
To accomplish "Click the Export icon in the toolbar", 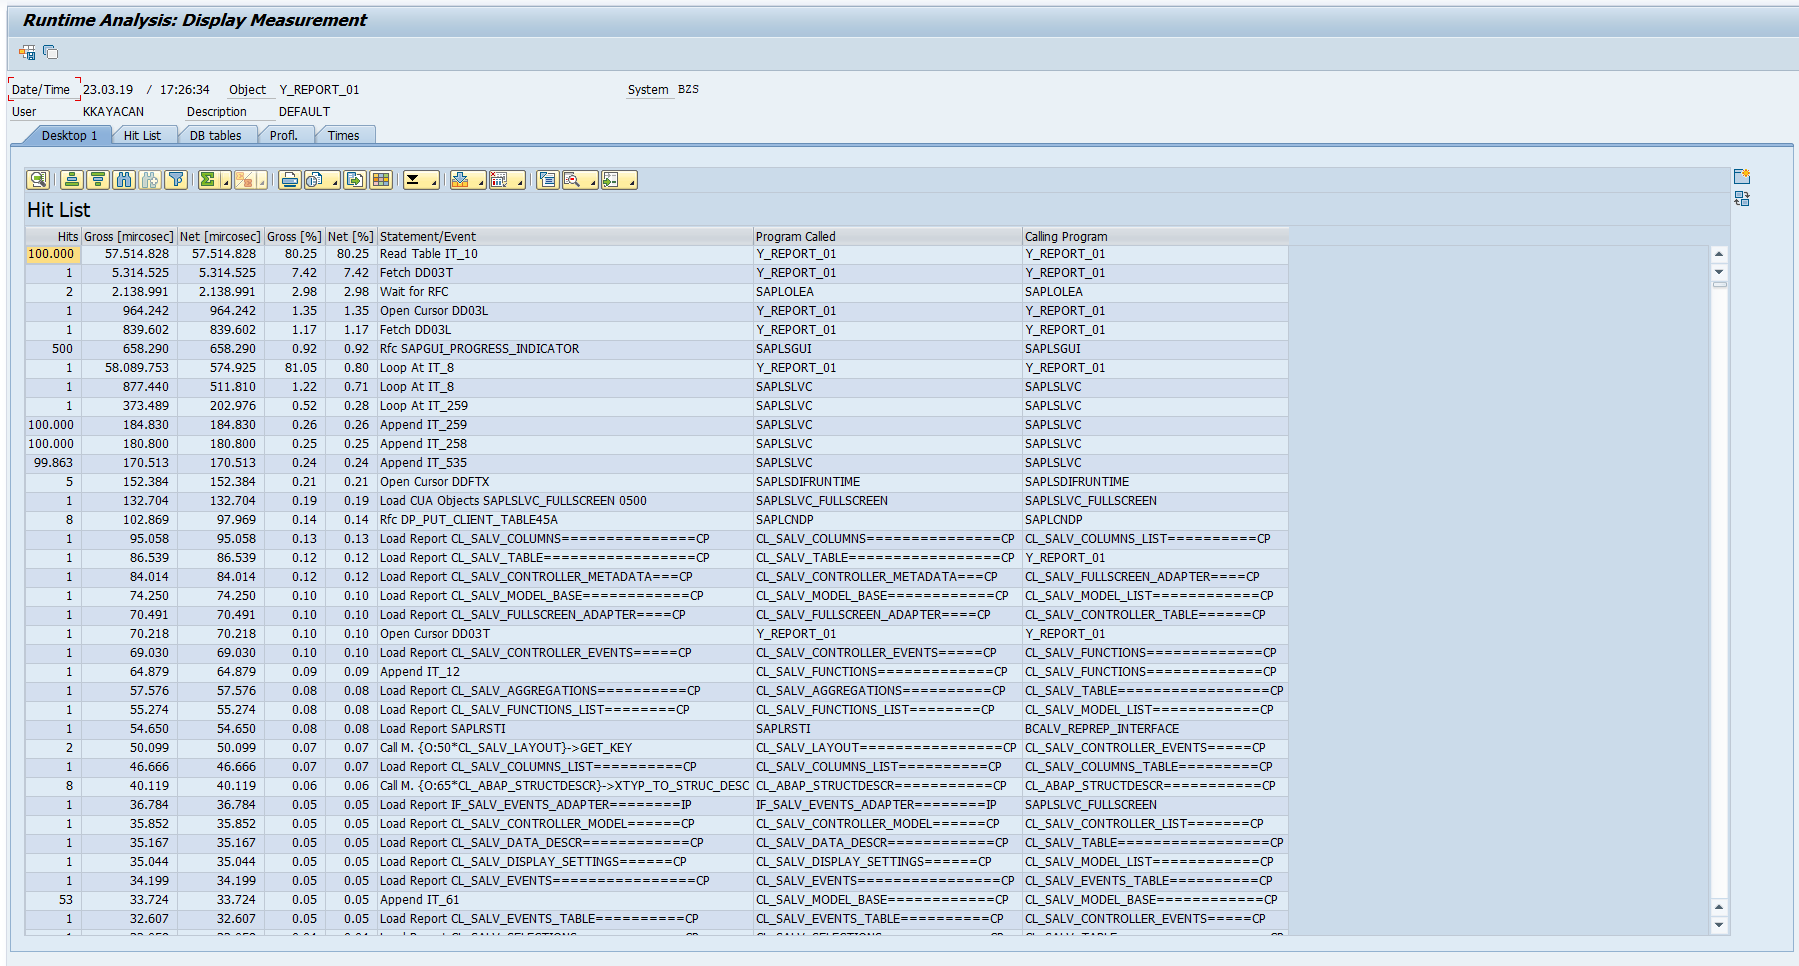I will pos(355,180).
